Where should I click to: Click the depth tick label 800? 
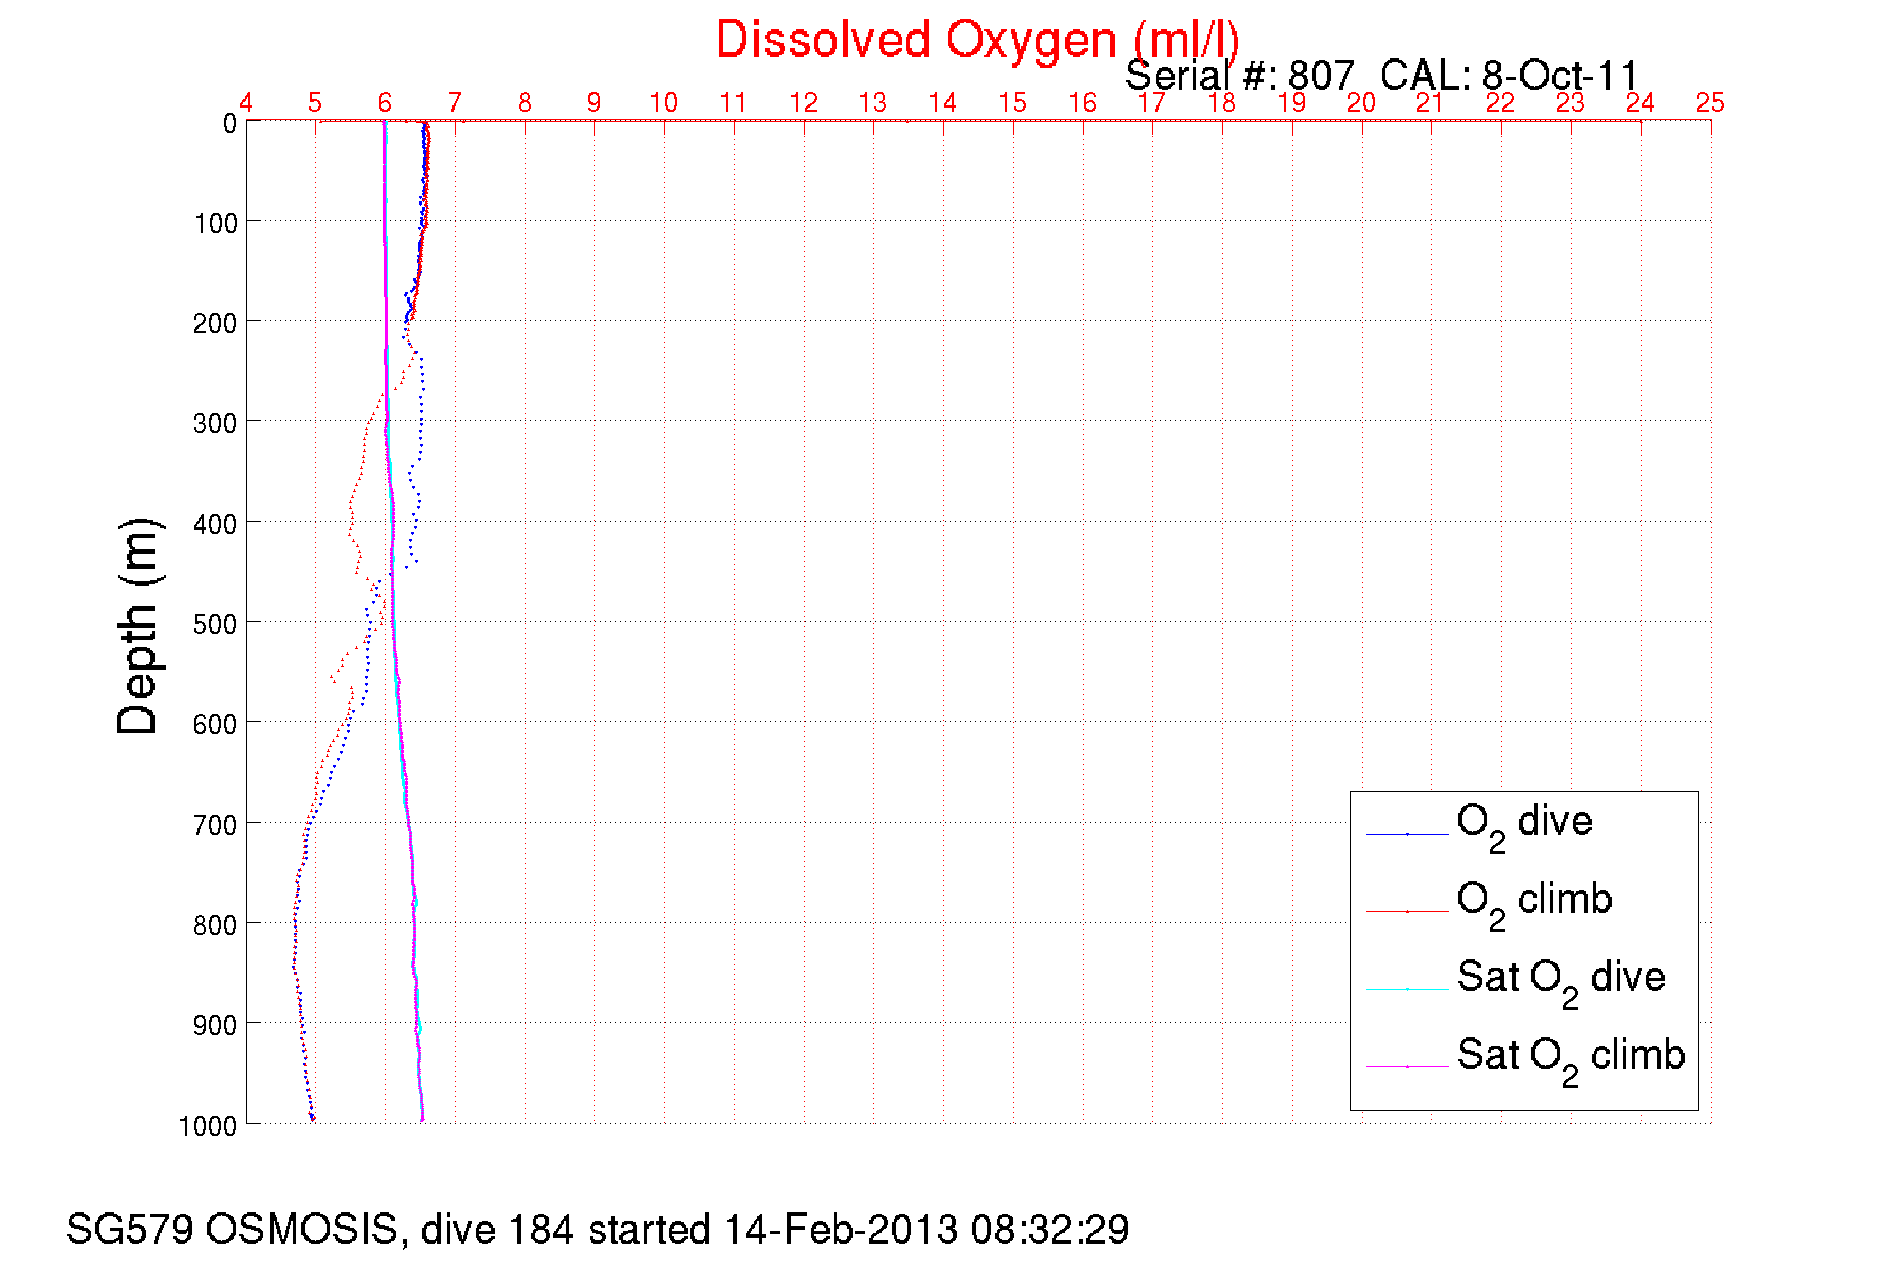pyautogui.click(x=215, y=925)
